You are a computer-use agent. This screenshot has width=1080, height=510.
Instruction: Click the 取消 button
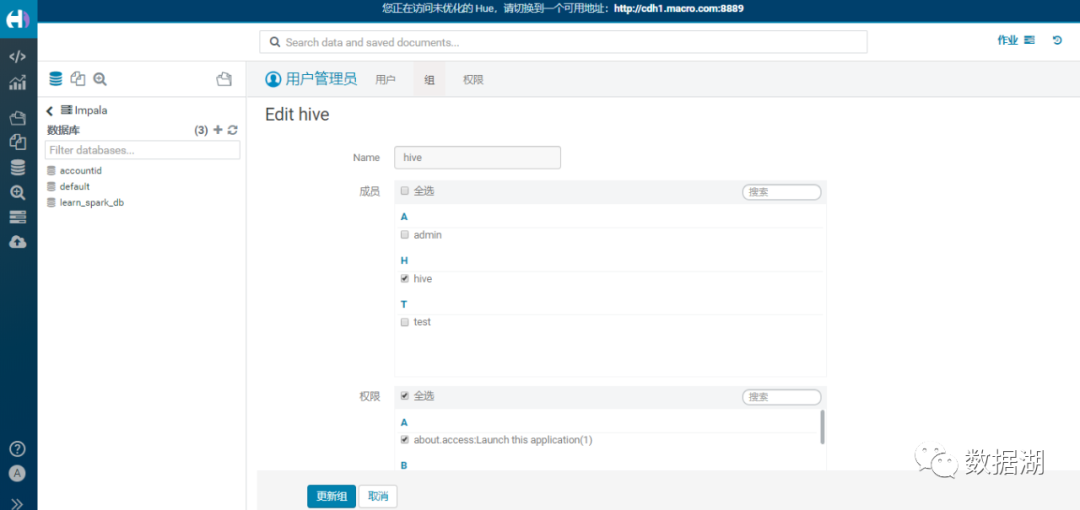coord(378,496)
